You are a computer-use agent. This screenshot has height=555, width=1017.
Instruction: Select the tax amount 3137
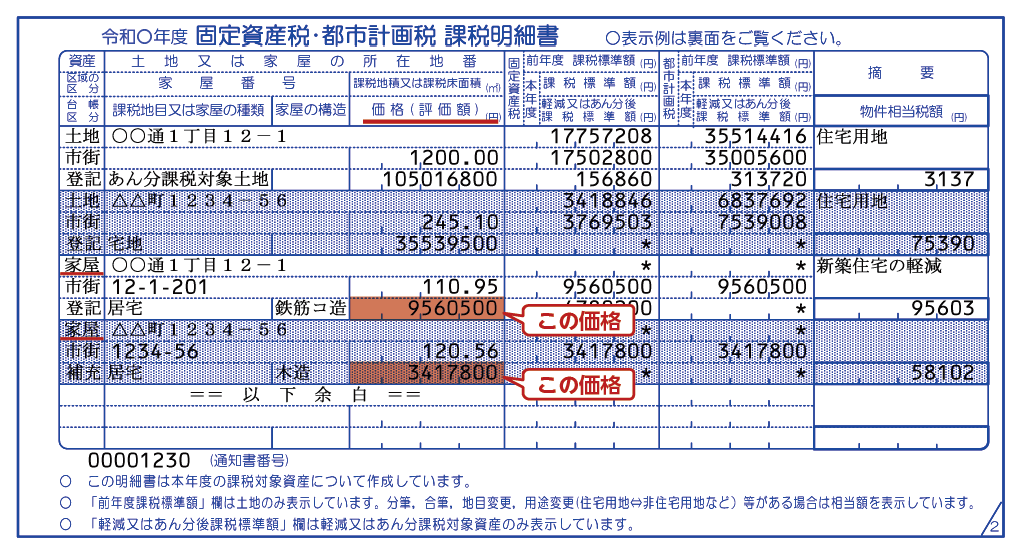point(949,180)
